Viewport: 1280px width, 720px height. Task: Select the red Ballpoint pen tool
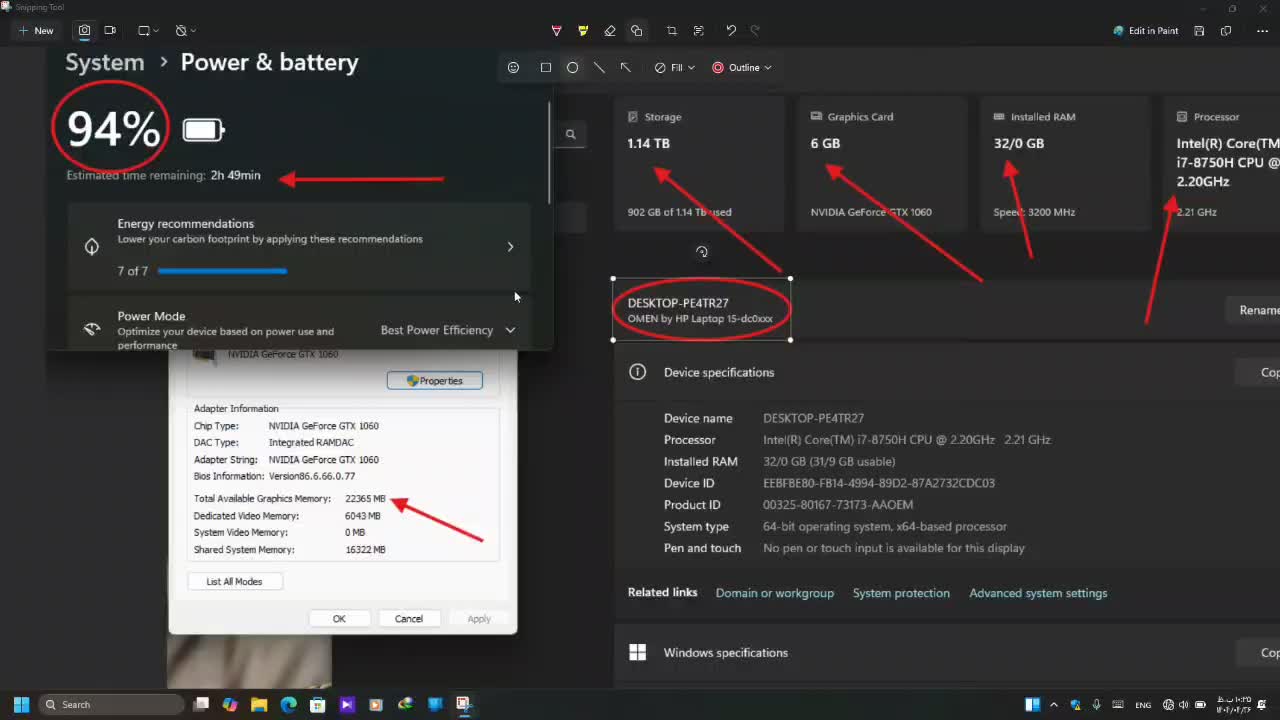[557, 31]
